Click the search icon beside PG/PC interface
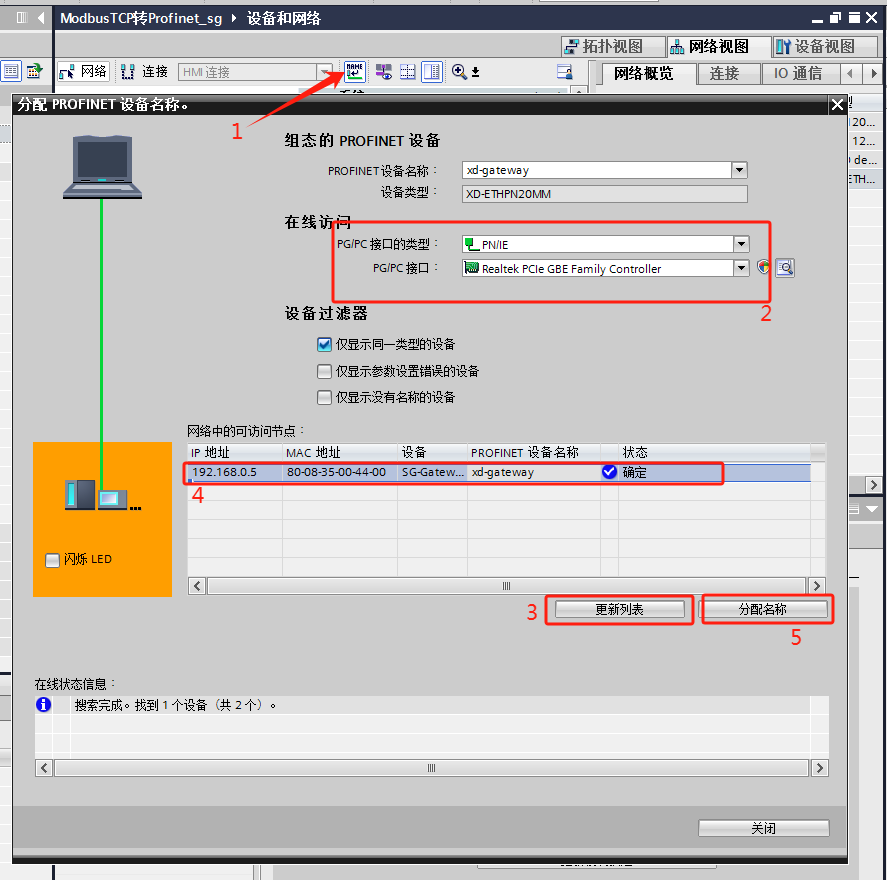 coord(785,268)
